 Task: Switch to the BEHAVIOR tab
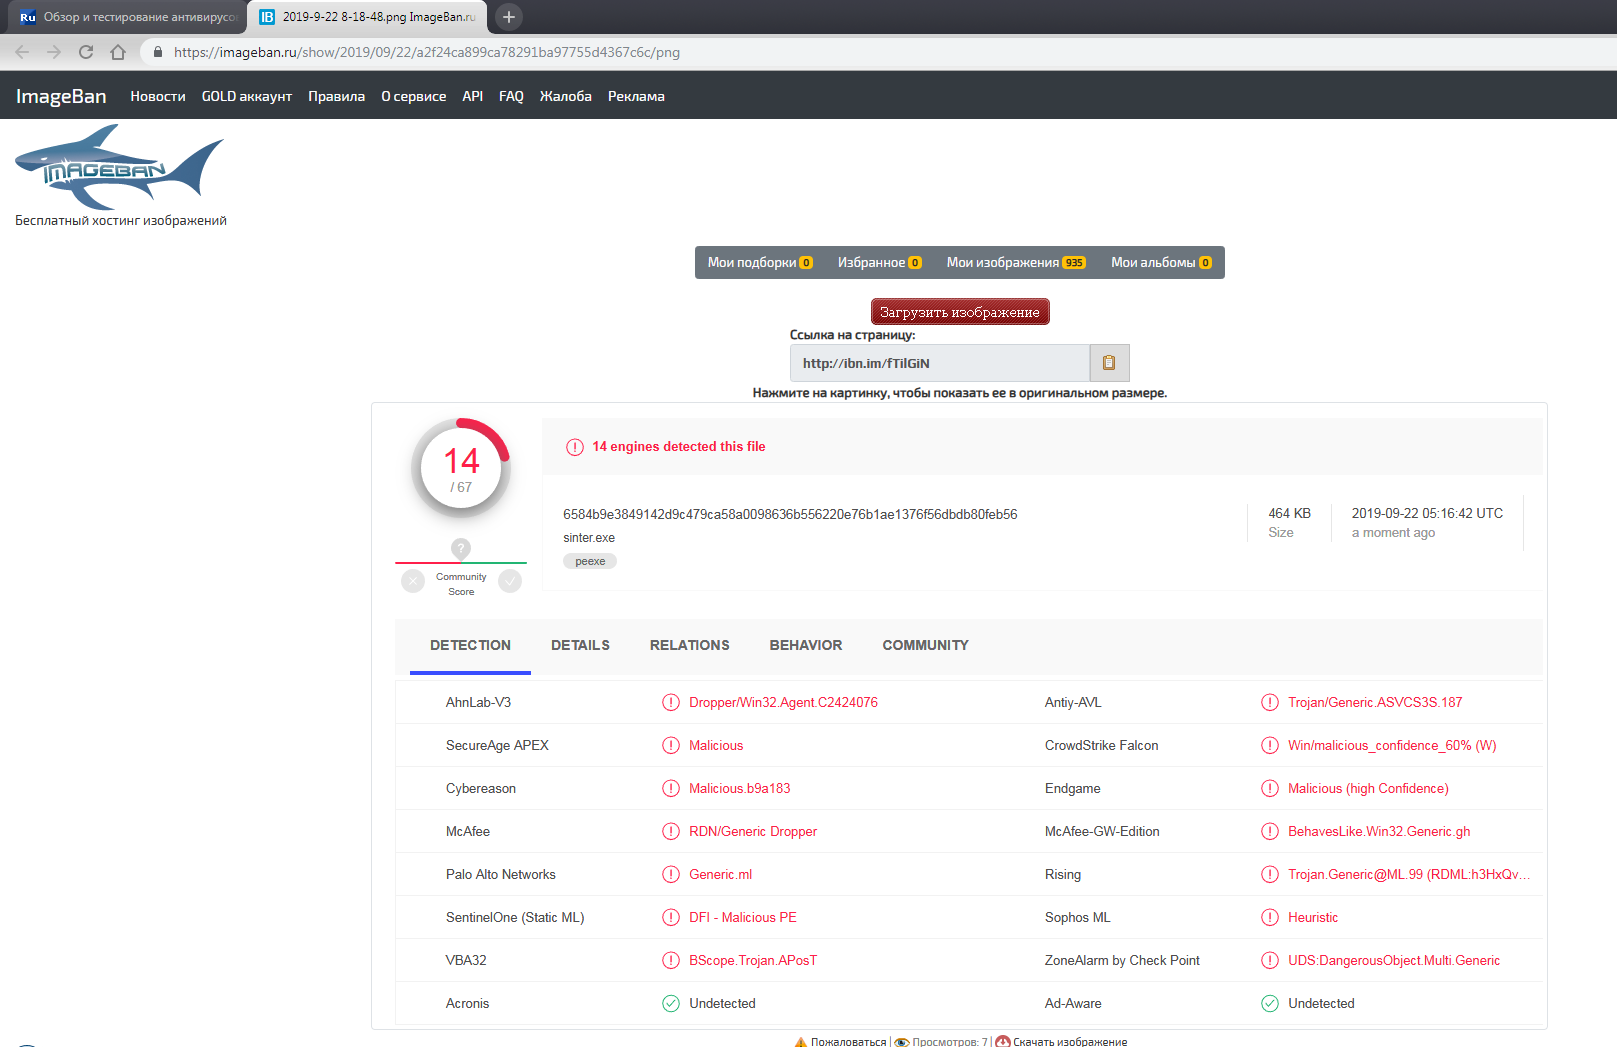[x=806, y=645]
